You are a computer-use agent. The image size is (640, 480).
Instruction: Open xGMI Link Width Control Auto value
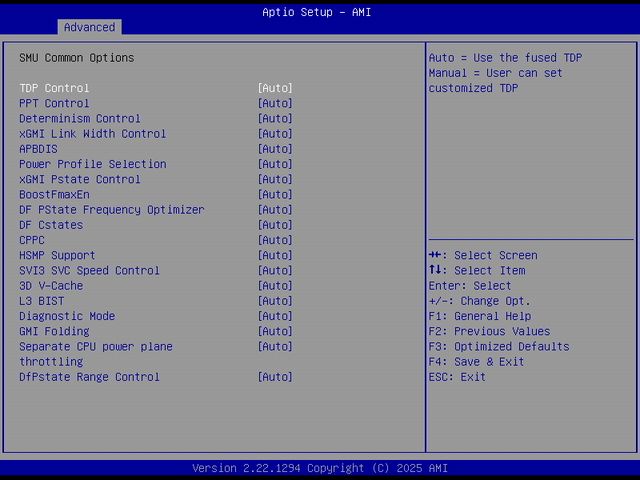coord(275,133)
